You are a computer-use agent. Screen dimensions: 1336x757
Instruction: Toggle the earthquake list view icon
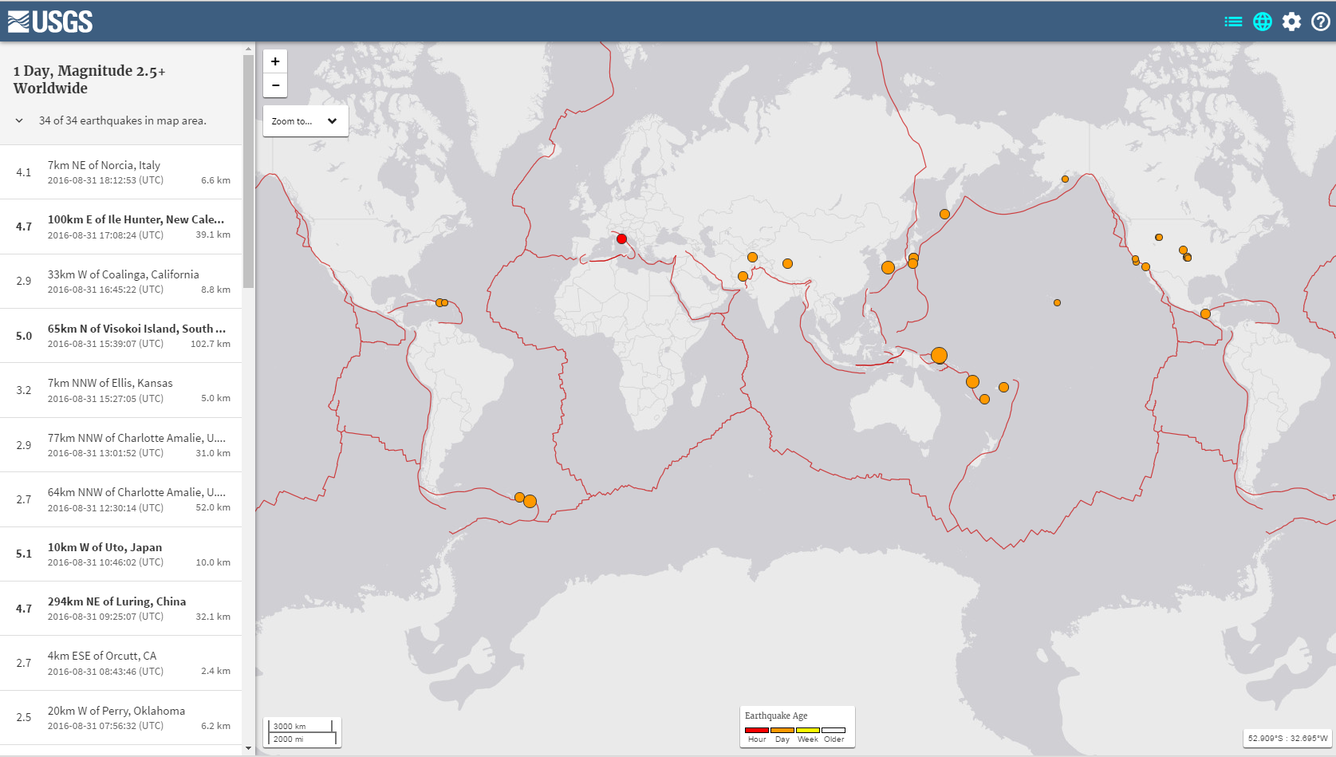pos(1233,21)
